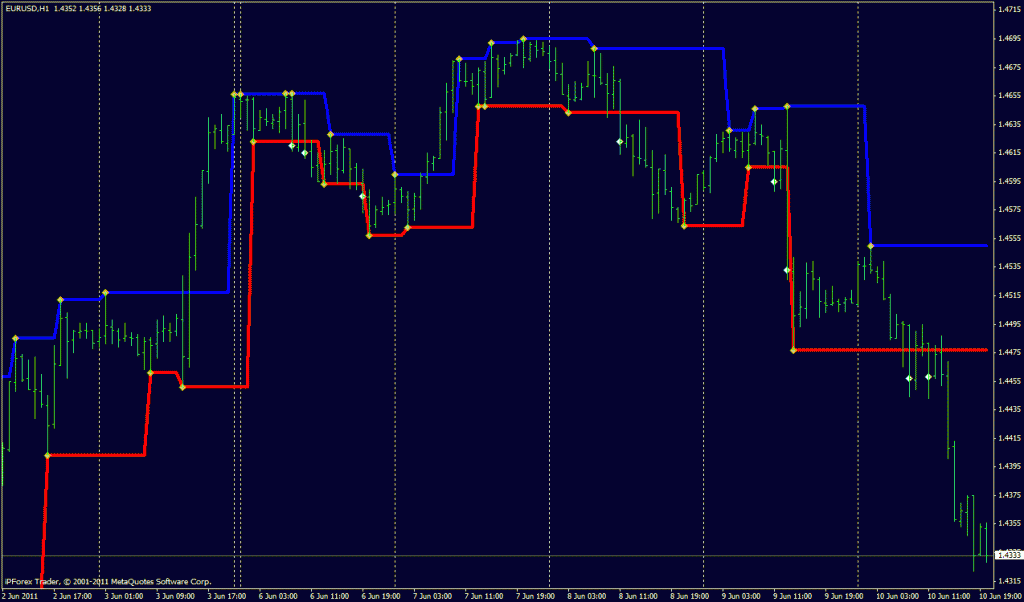Click the red line's final flat segment at right
1024x602 pixels.
(890, 350)
